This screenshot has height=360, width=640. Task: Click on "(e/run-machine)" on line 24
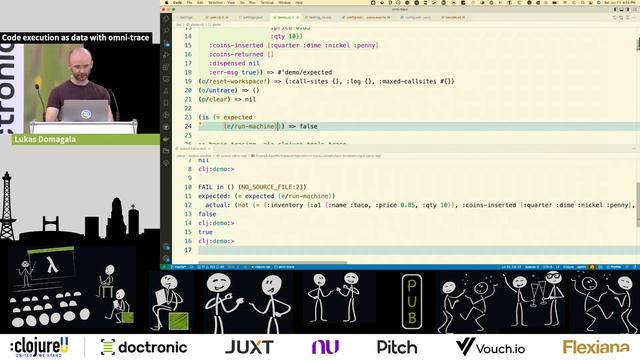tap(251, 126)
